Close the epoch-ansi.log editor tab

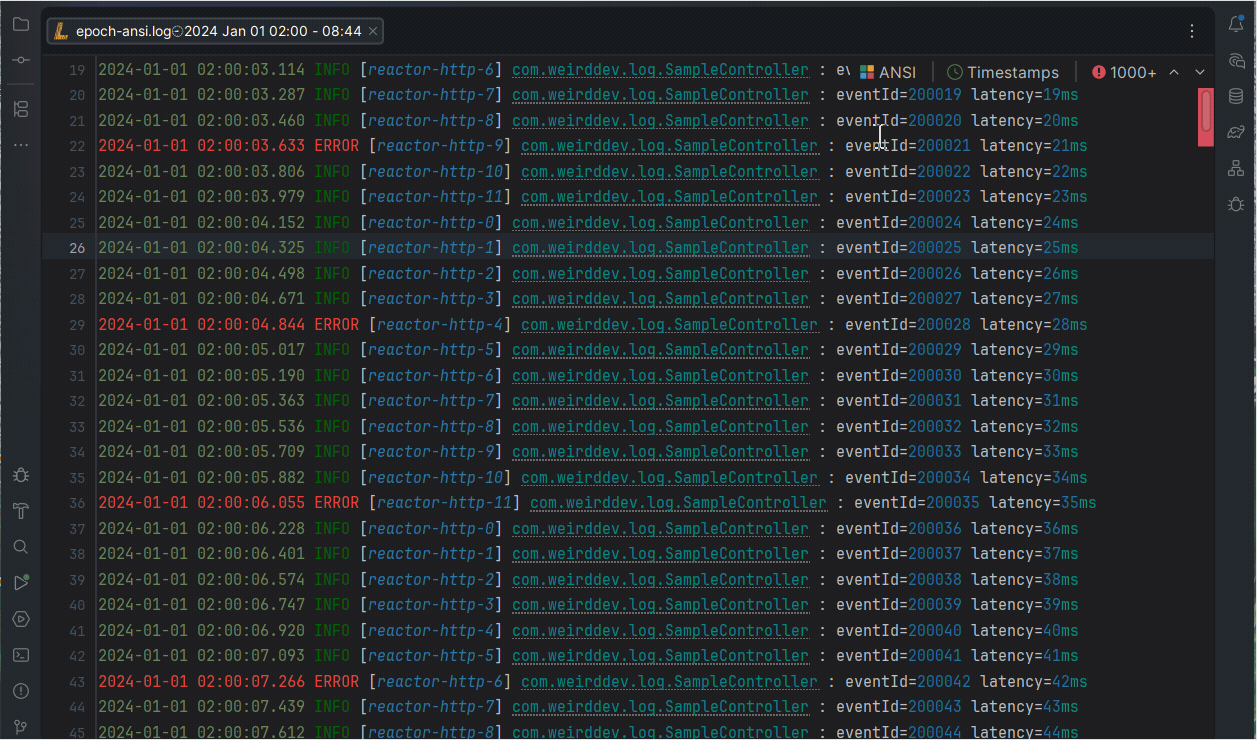[373, 32]
